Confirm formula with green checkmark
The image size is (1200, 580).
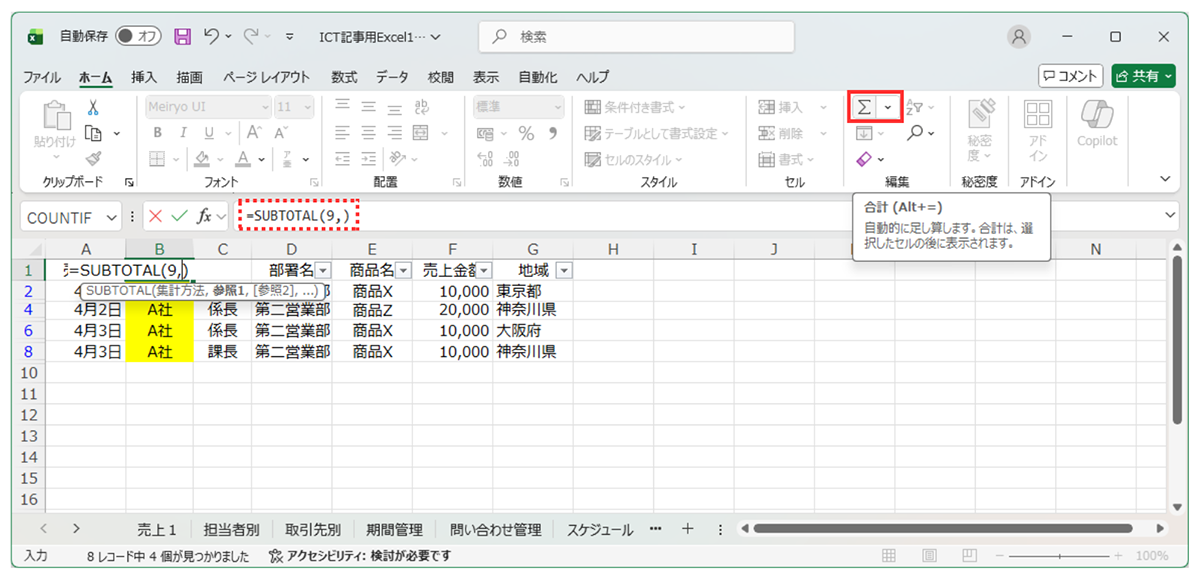click(x=180, y=216)
